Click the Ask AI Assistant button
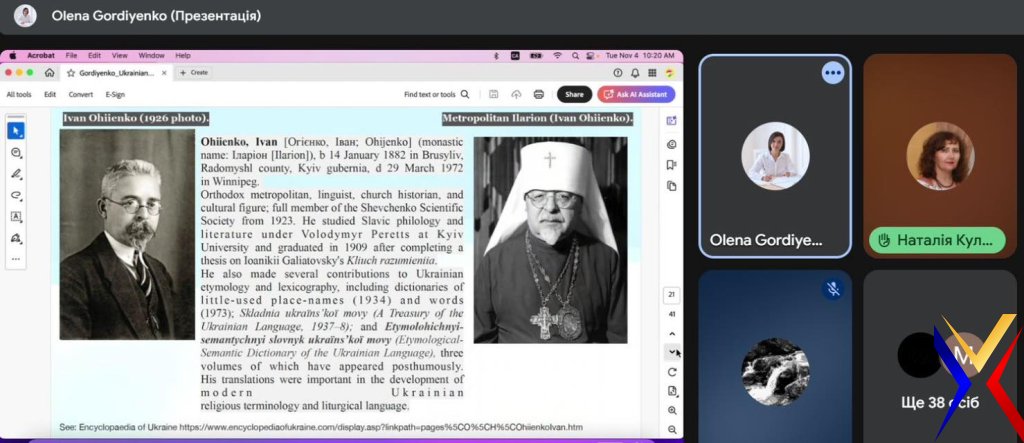The width and height of the screenshot is (1024, 443). pyautogui.click(x=636, y=94)
